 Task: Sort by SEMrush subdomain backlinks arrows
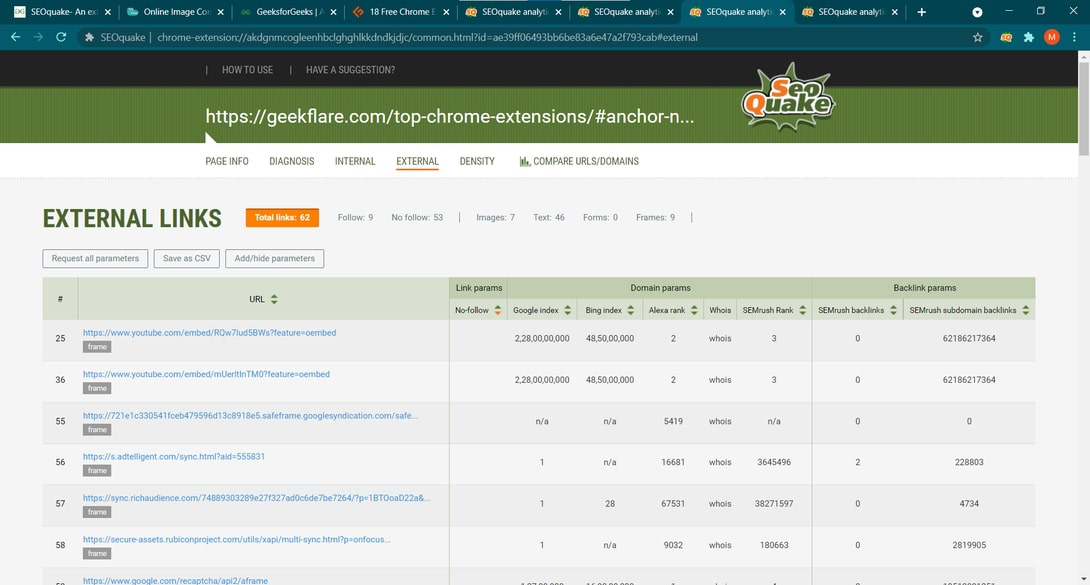pyautogui.click(x=1025, y=310)
